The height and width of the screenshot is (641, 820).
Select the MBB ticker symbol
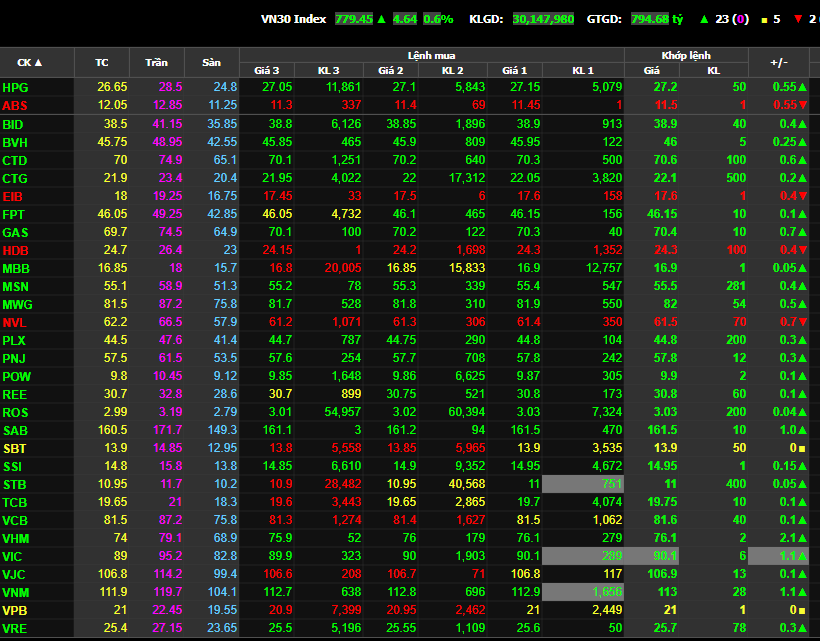tap(16, 269)
